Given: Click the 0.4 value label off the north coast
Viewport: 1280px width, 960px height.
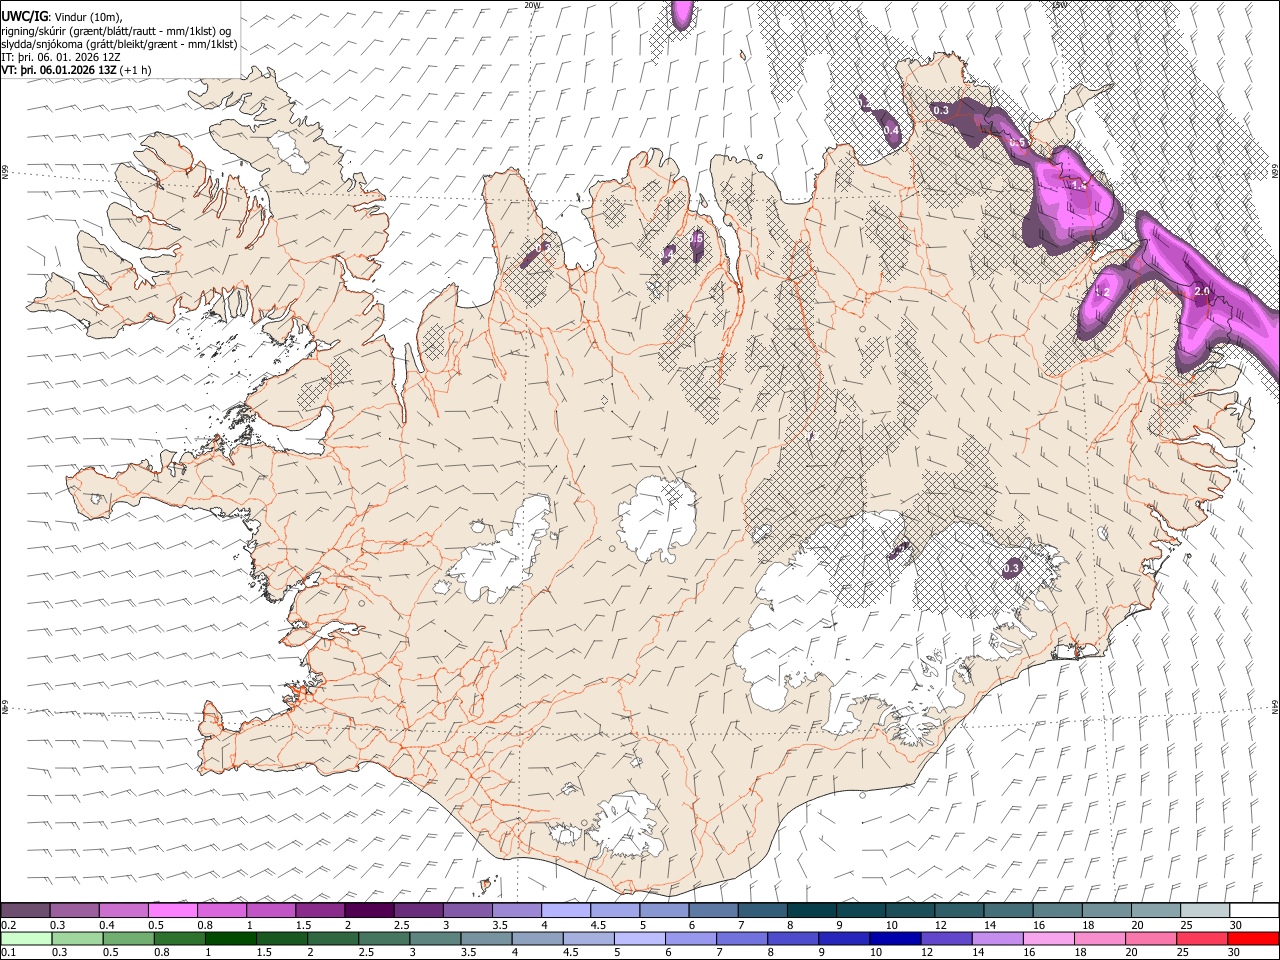Looking at the screenshot, I should [x=891, y=131].
